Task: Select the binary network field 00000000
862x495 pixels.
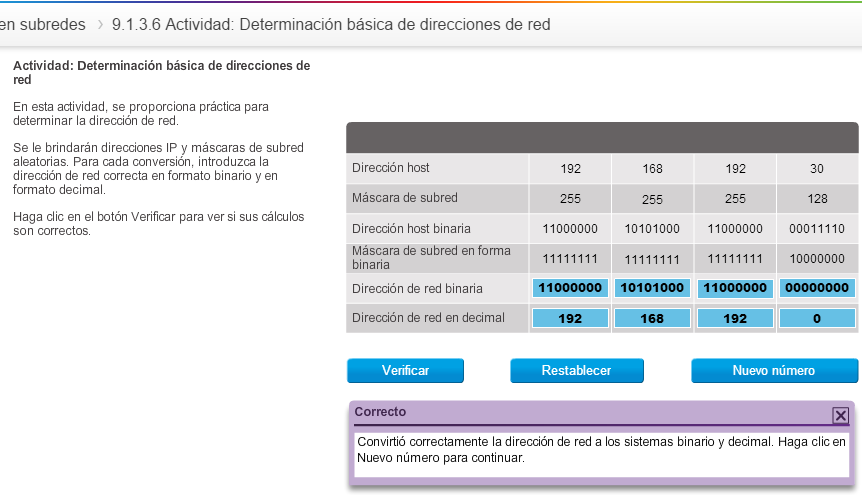Action: click(x=817, y=288)
